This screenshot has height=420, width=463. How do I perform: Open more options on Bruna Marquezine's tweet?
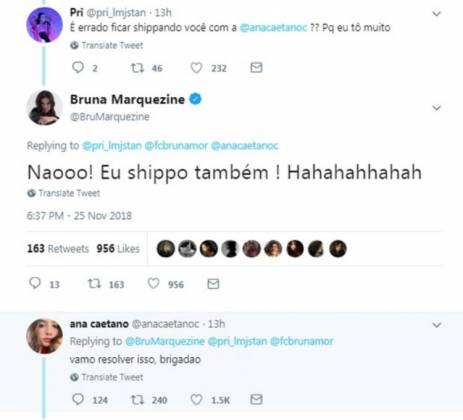point(437,108)
